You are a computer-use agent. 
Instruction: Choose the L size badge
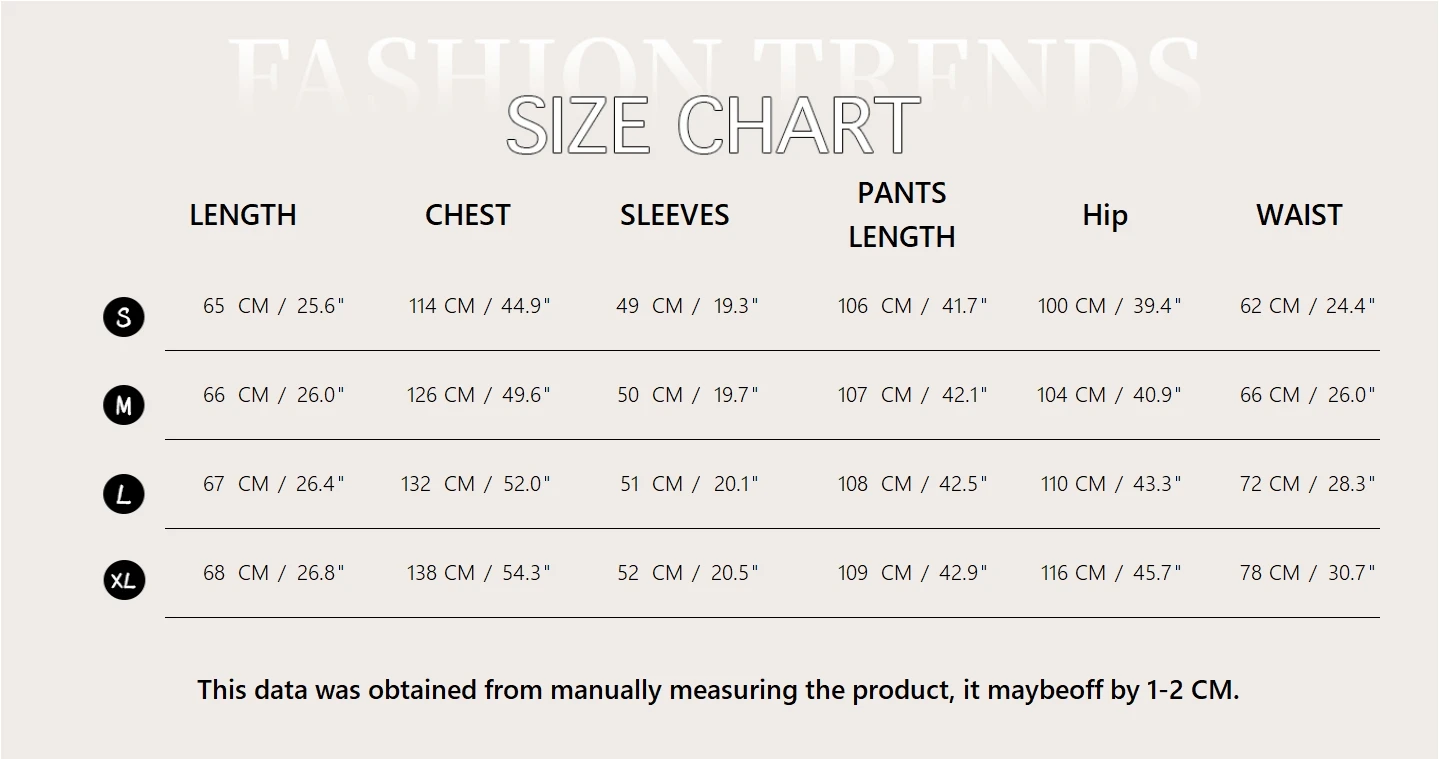(124, 494)
